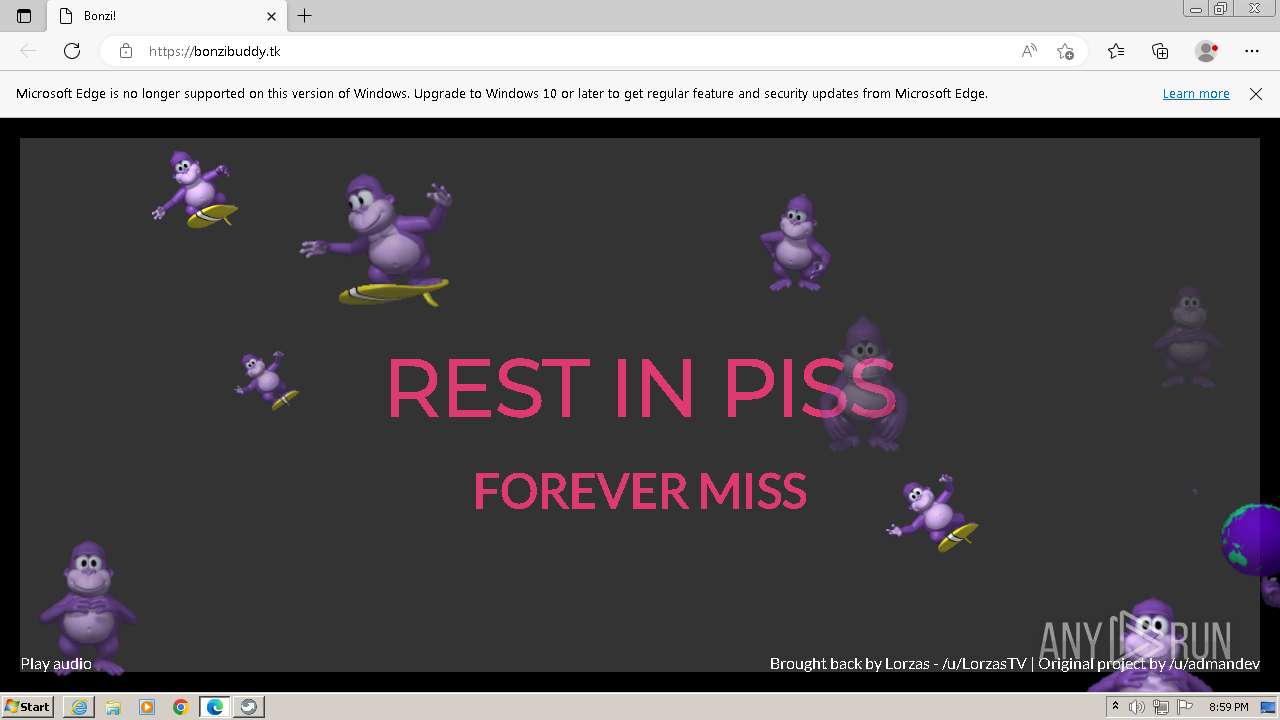Close the Bonzi! tab

pos(271,16)
